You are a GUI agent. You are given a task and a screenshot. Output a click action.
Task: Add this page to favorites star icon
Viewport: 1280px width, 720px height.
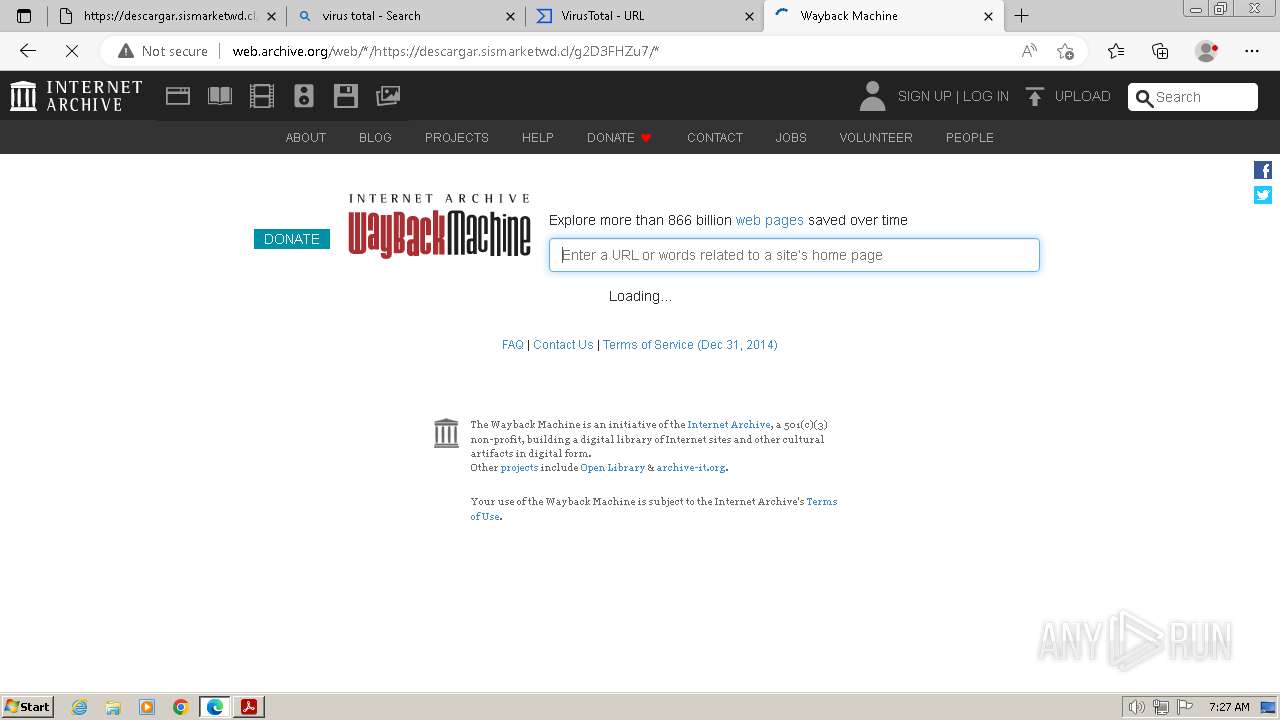coord(1065,51)
